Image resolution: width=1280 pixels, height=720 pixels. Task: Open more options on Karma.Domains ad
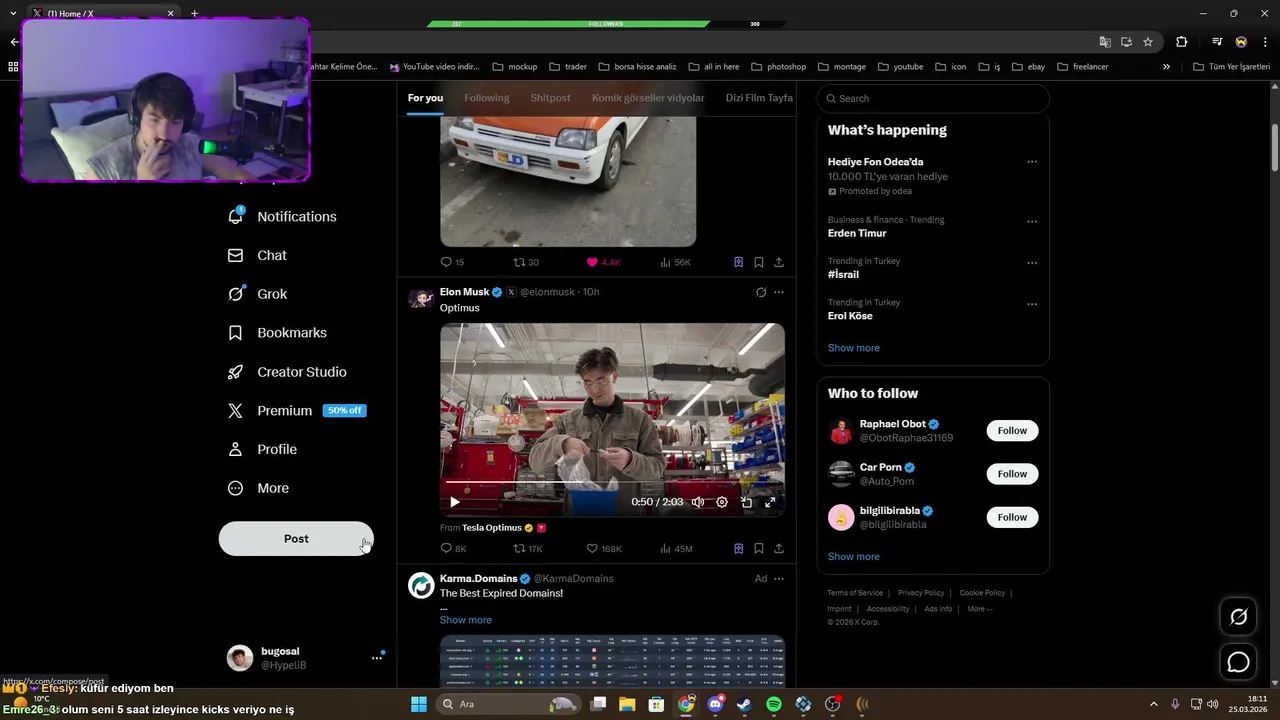point(779,578)
